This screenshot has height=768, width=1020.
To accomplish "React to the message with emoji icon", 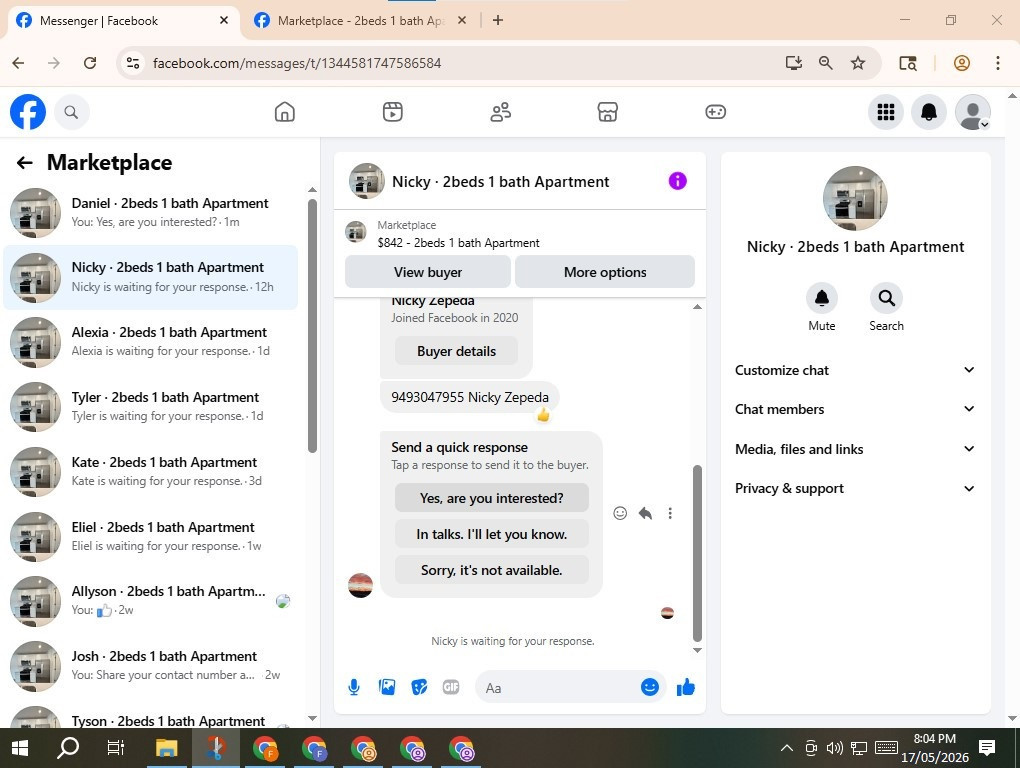I will pyautogui.click(x=620, y=513).
